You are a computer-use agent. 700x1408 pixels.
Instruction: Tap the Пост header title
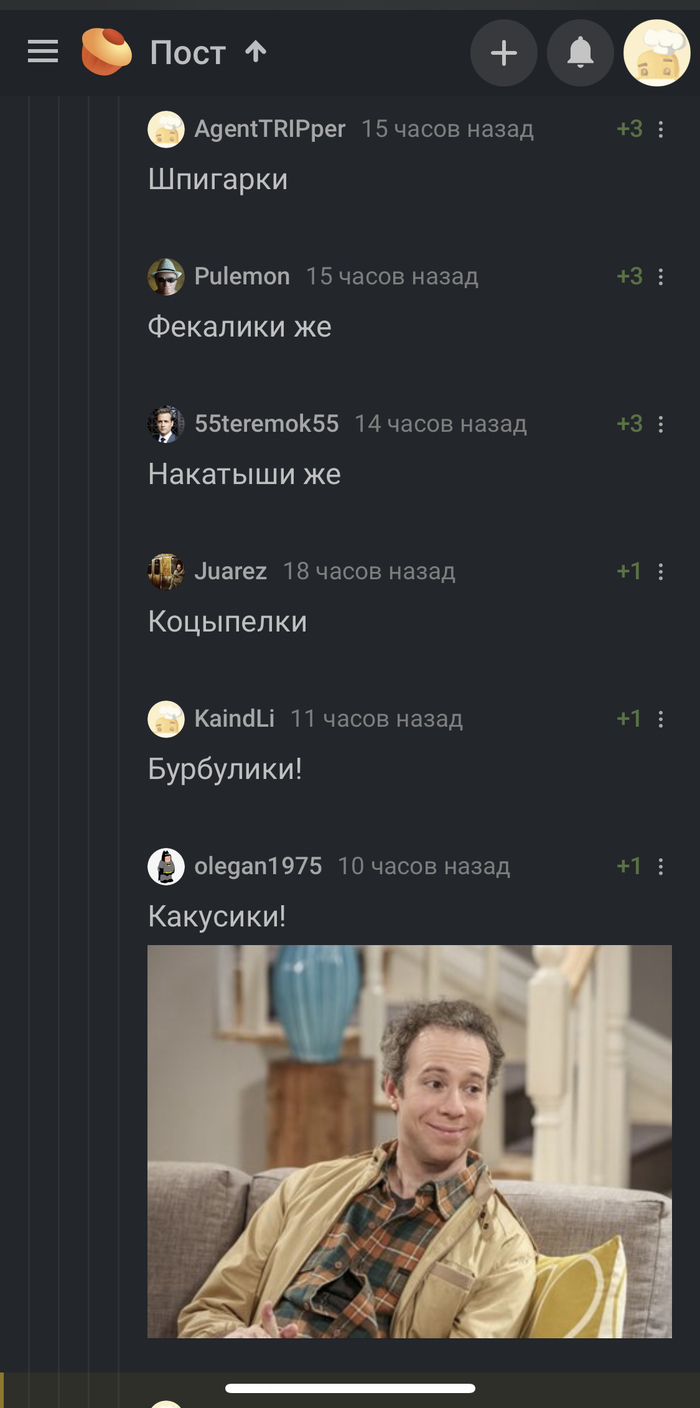[x=188, y=52]
